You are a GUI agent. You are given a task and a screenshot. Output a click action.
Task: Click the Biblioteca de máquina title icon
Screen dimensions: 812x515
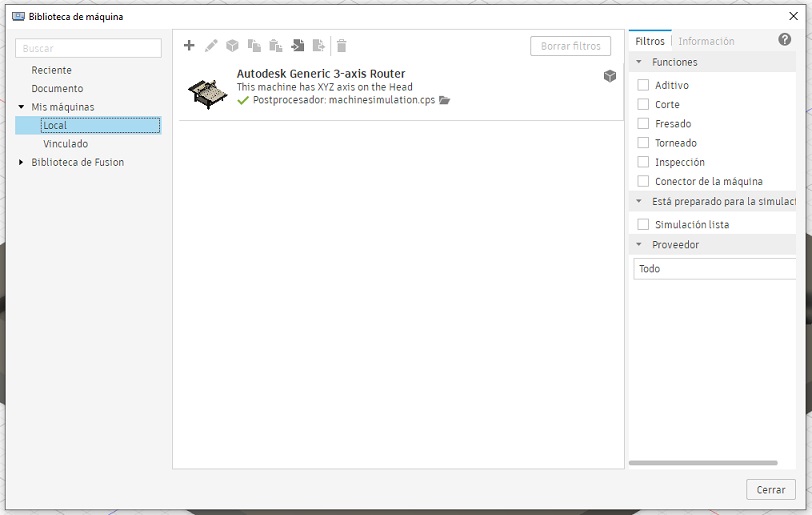(18, 17)
